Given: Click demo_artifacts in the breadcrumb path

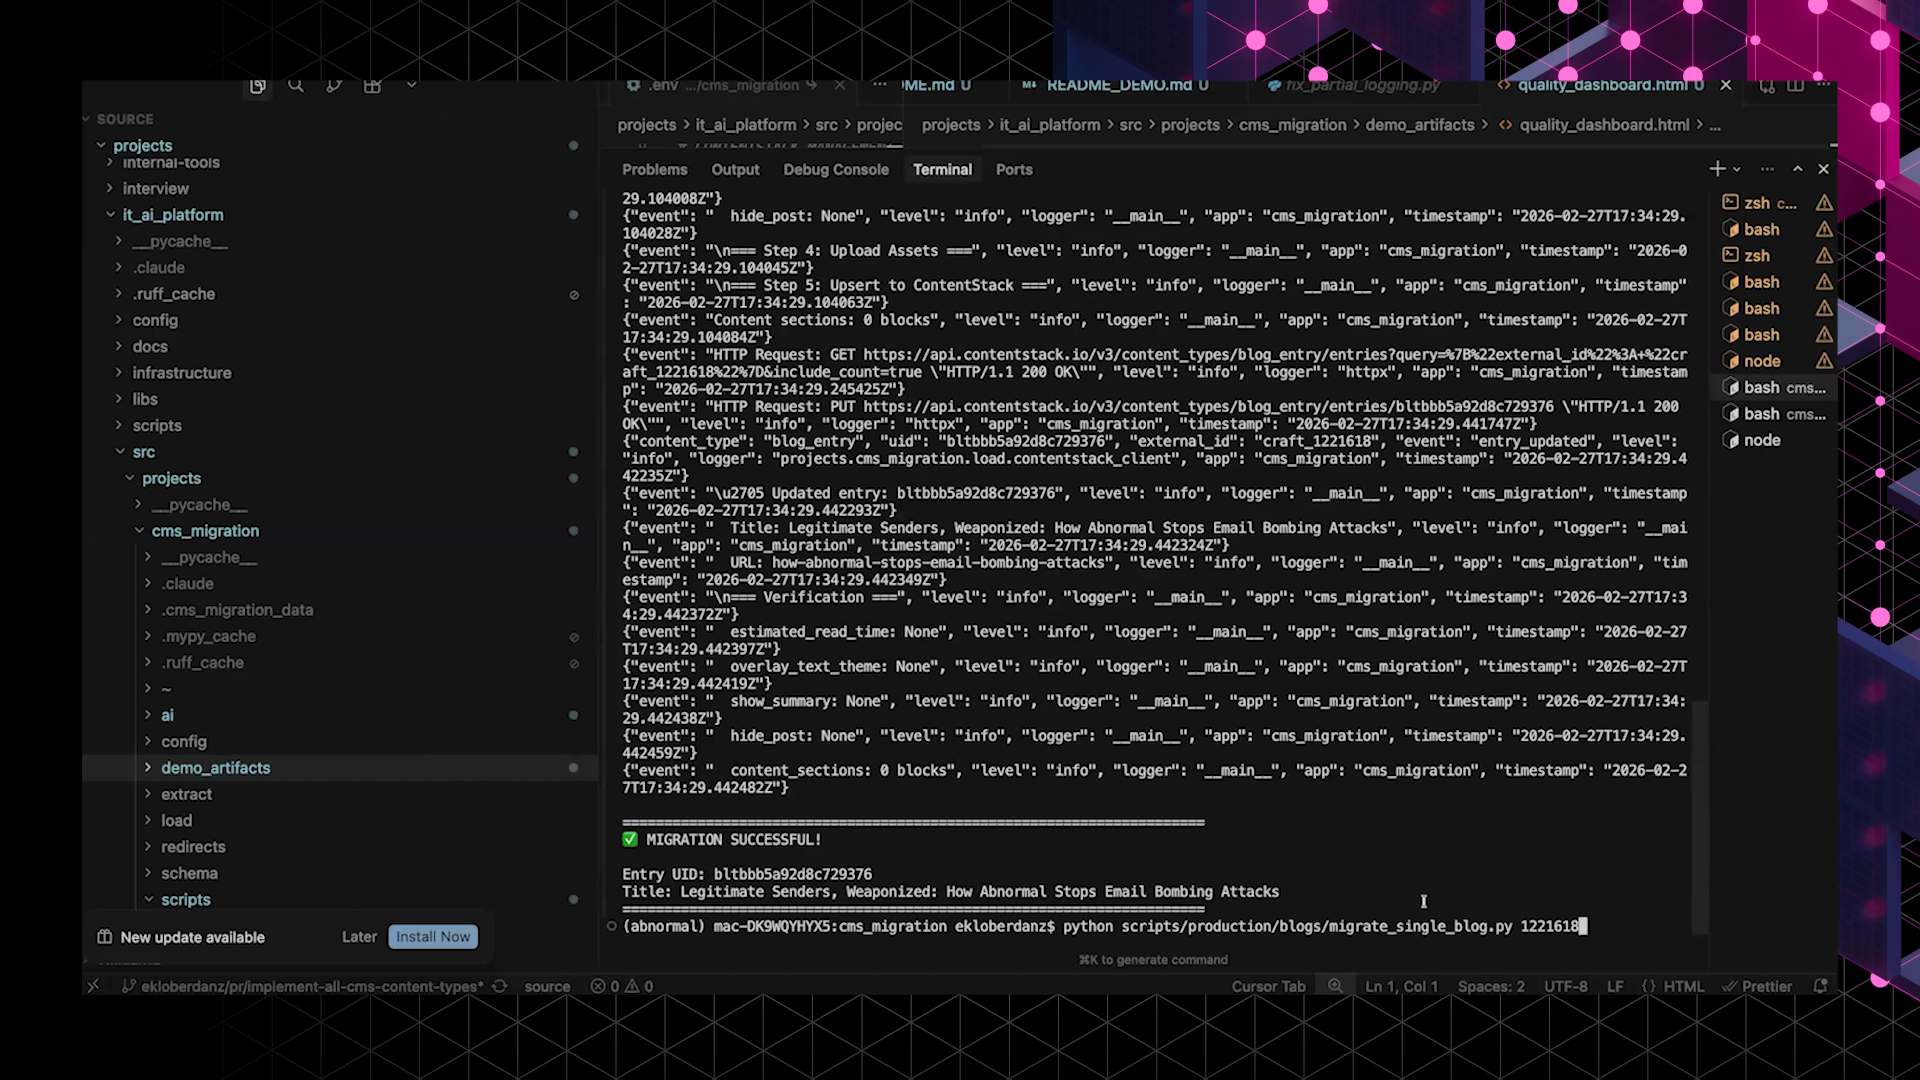Looking at the screenshot, I should 1419,125.
